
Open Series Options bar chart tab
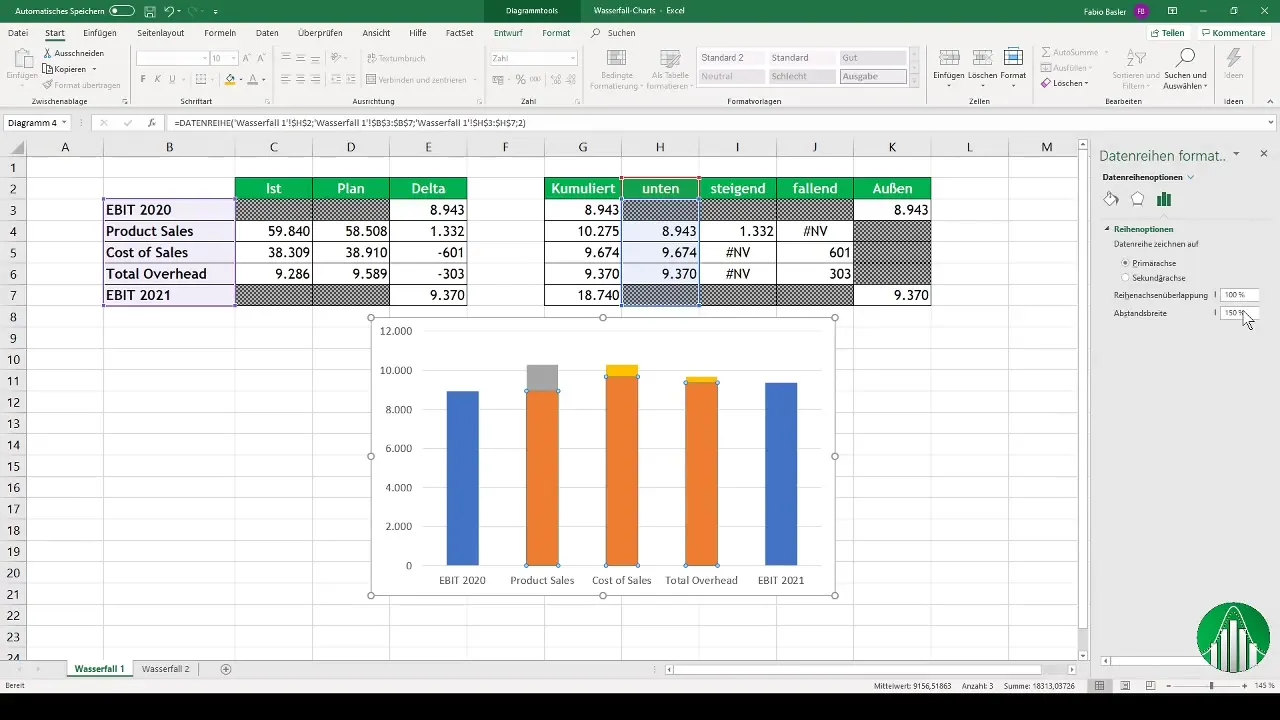pos(1164,199)
